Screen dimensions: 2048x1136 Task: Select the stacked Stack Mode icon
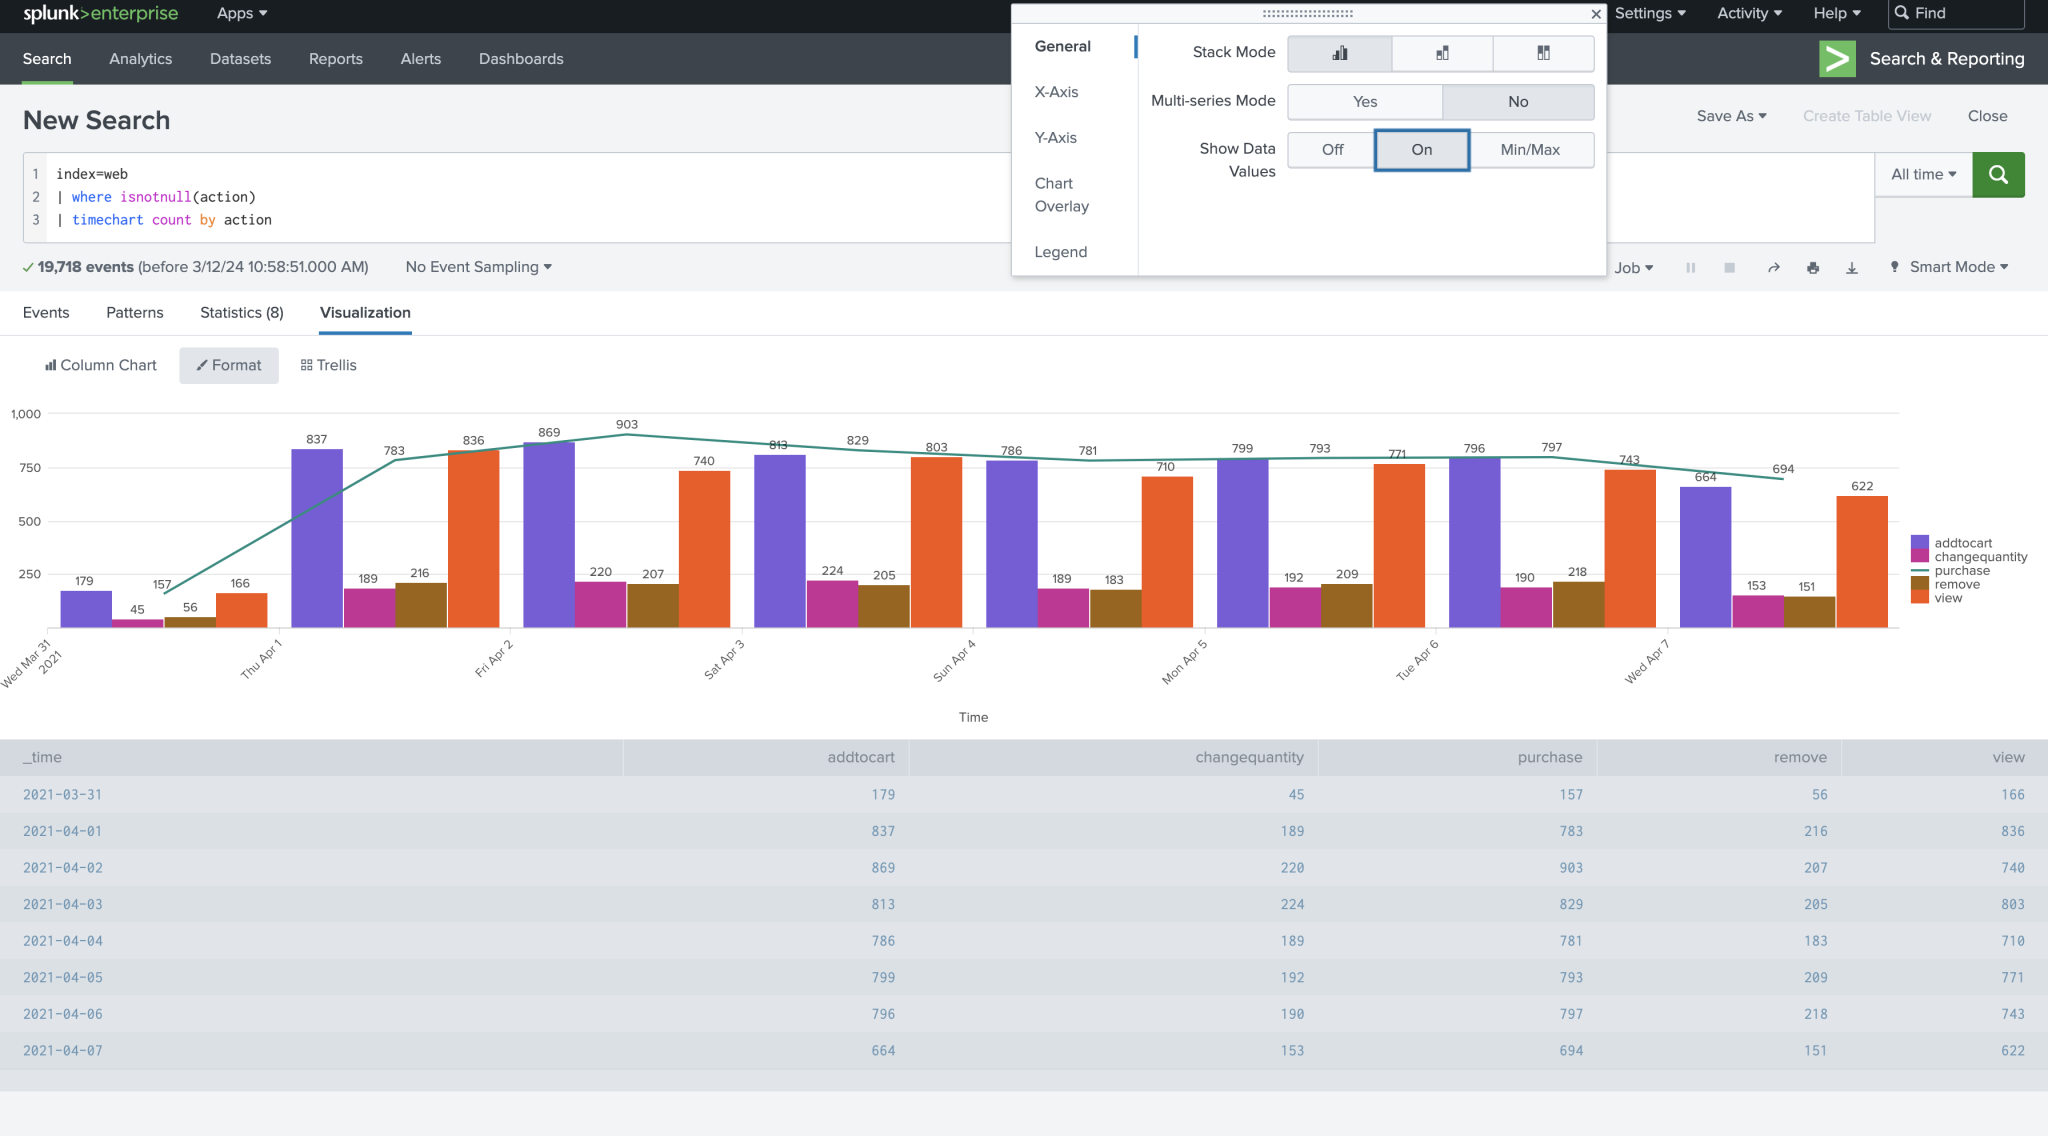point(1442,53)
